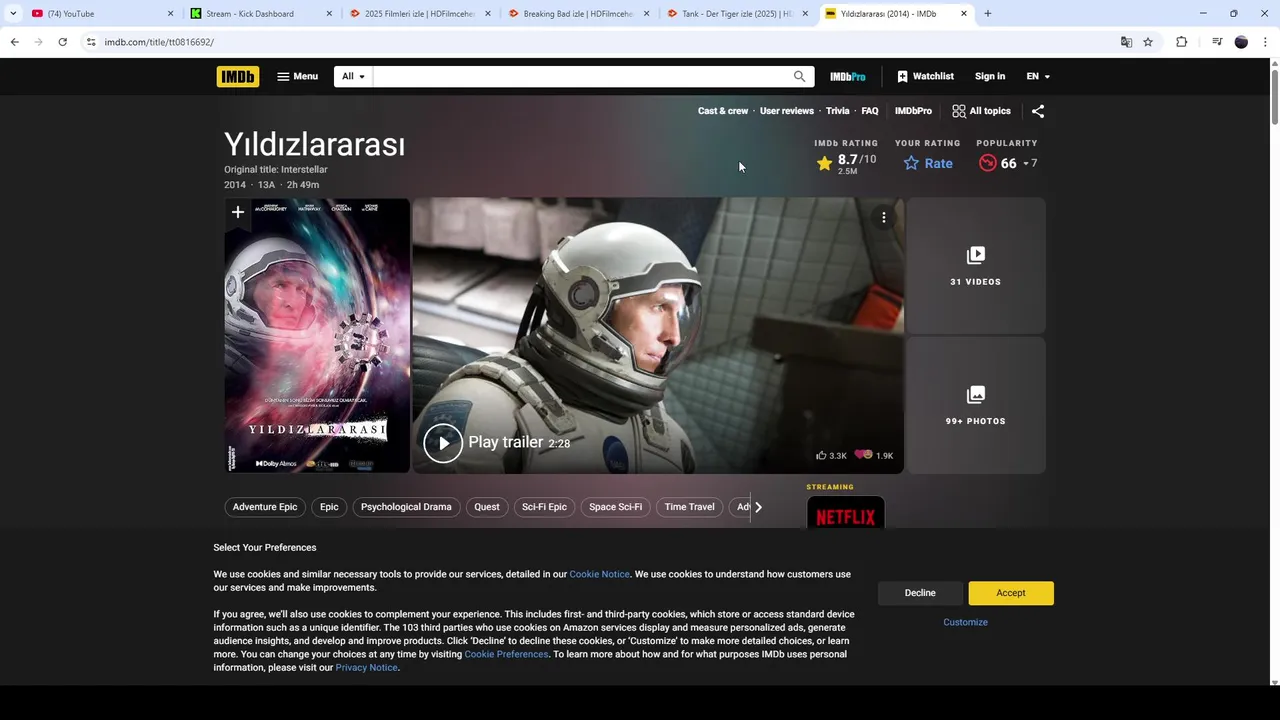The image size is (1280, 720).
Task: Open the Privacy Notice link
Action: (x=366, y=667)
